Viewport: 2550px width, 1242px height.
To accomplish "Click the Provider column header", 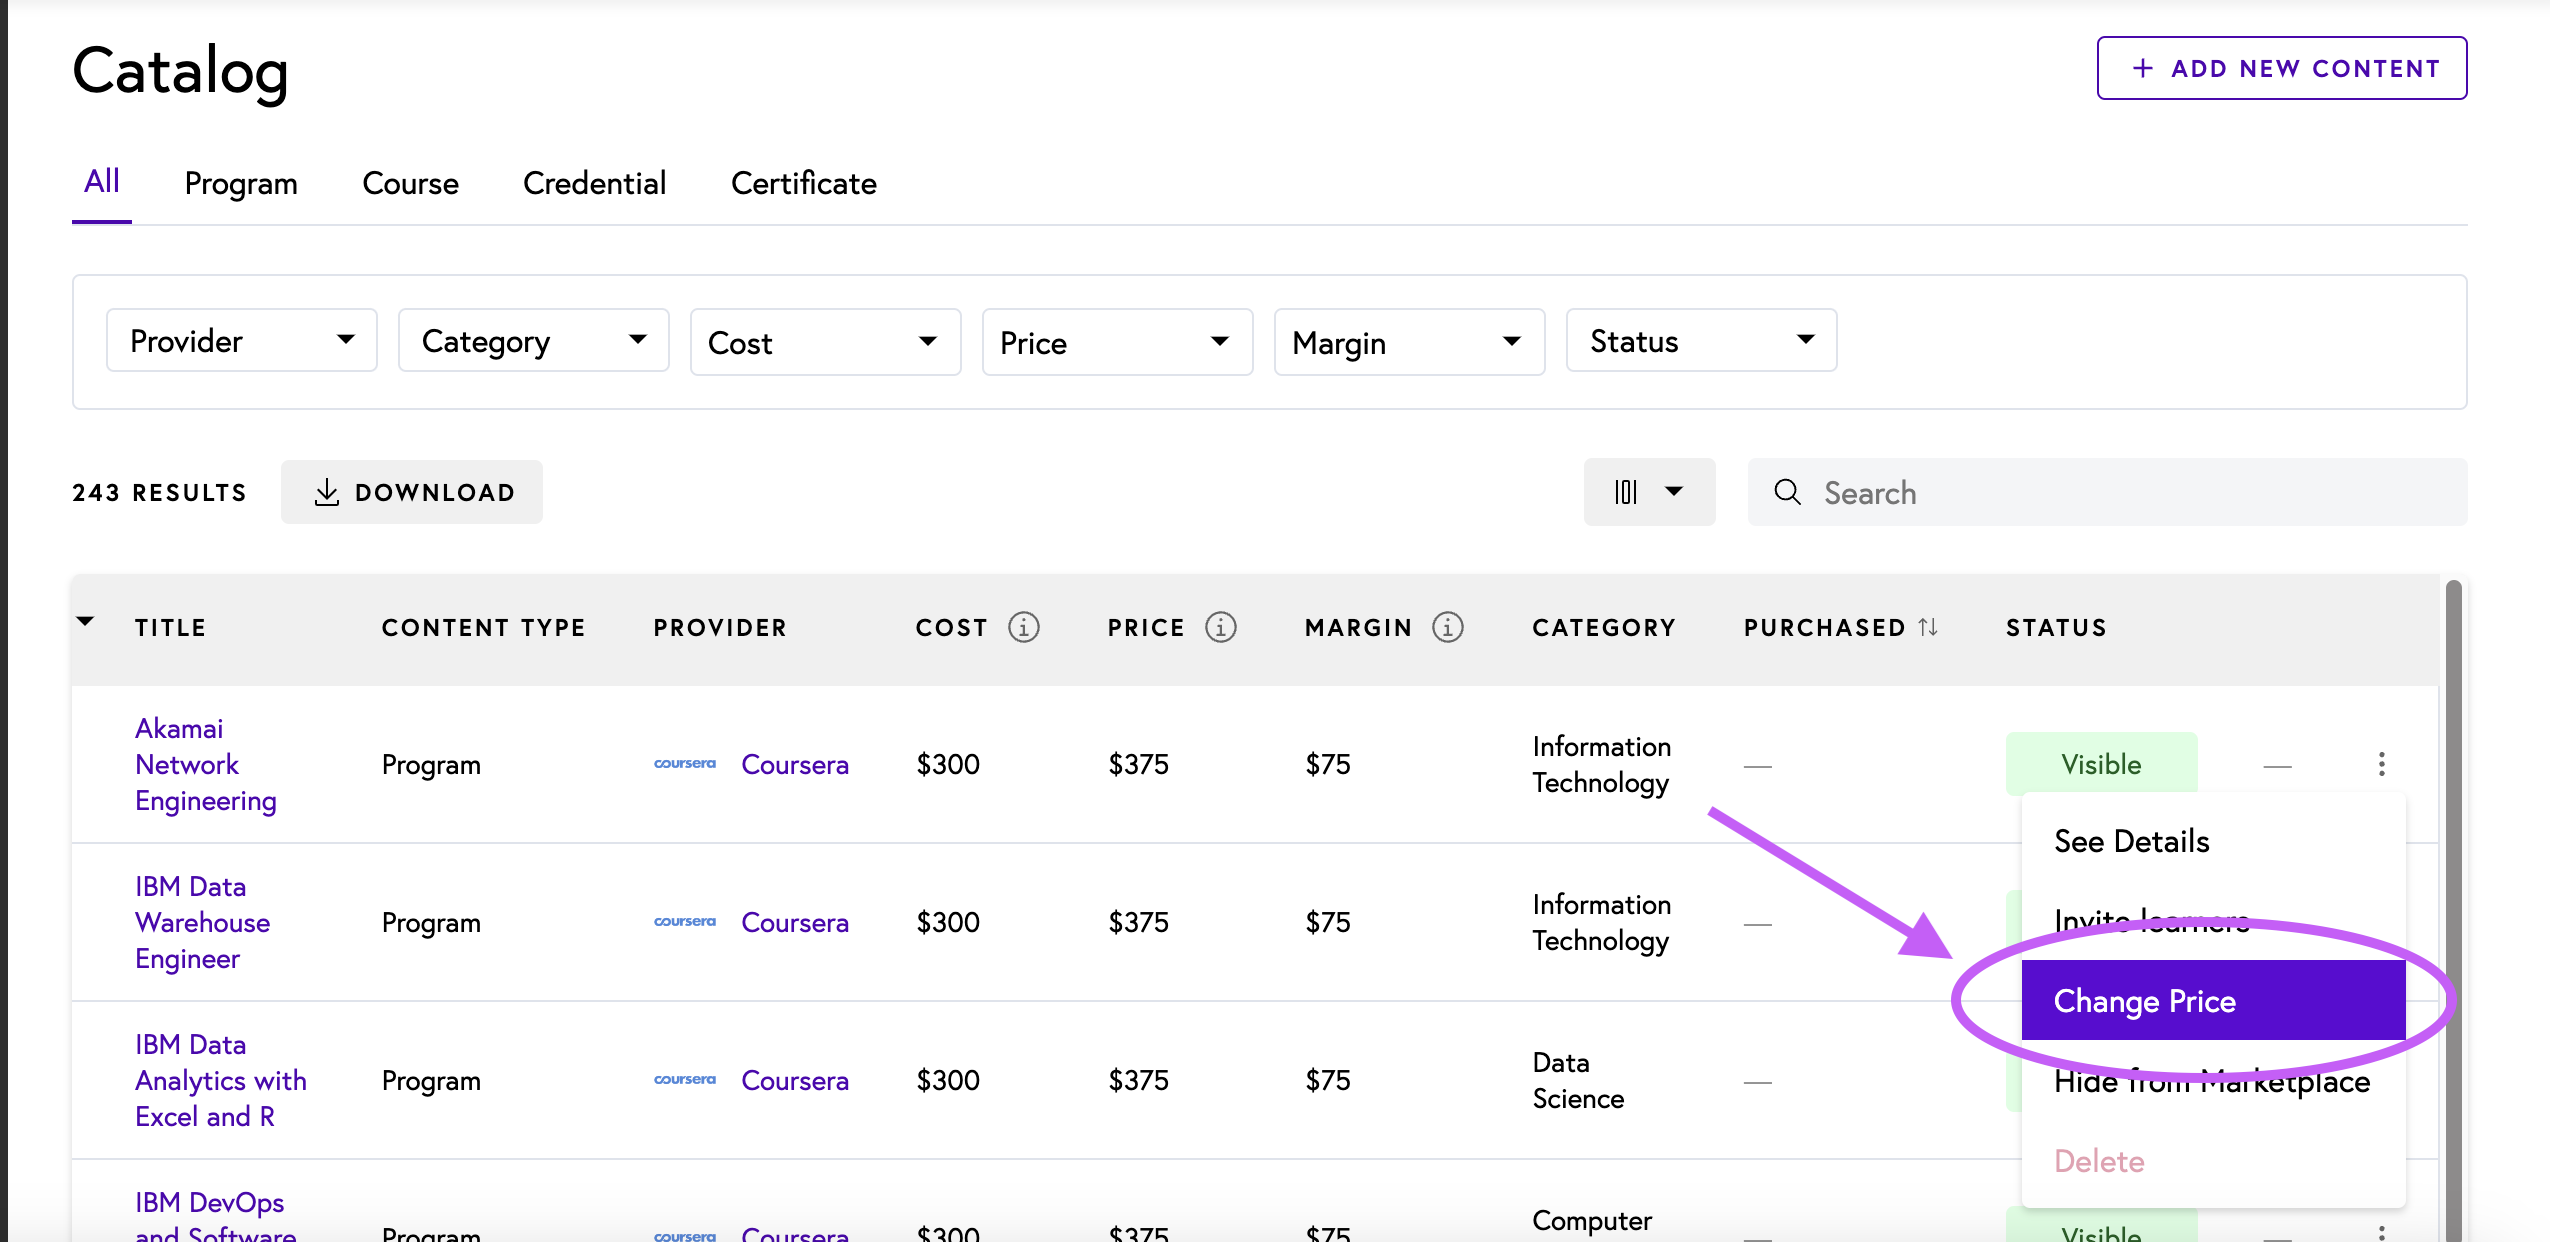I will click(x=720, y=627).
